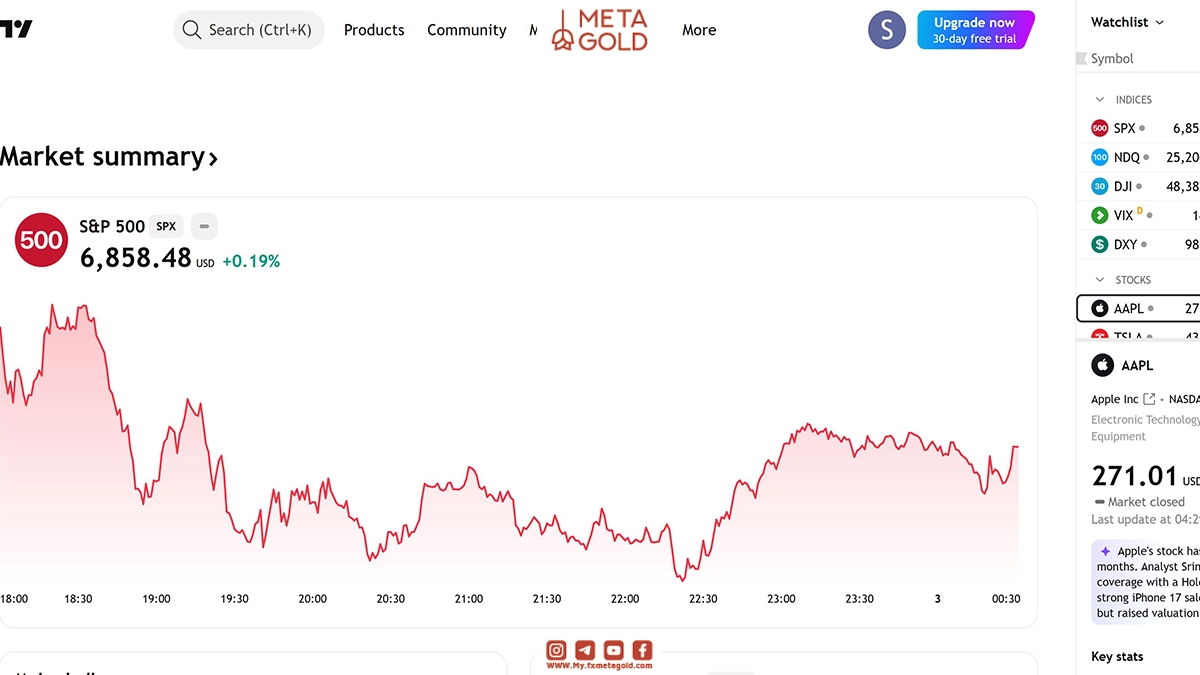Click the 6,858.48 price value

click(x=135, y=258)
